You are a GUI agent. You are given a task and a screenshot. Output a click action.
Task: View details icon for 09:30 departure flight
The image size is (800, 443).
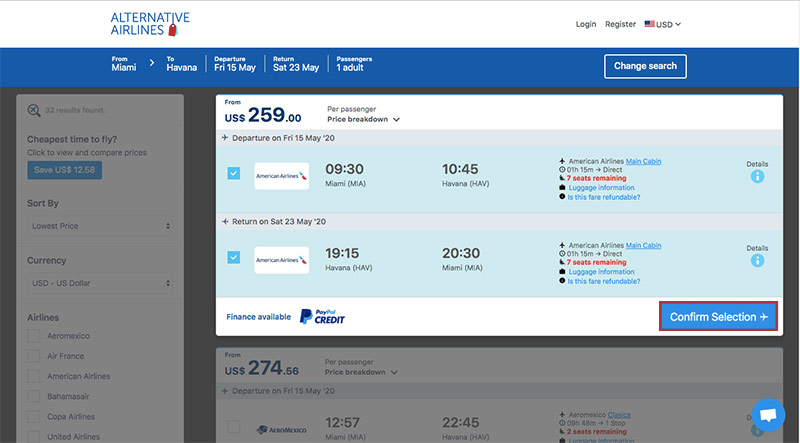point(757,177)
